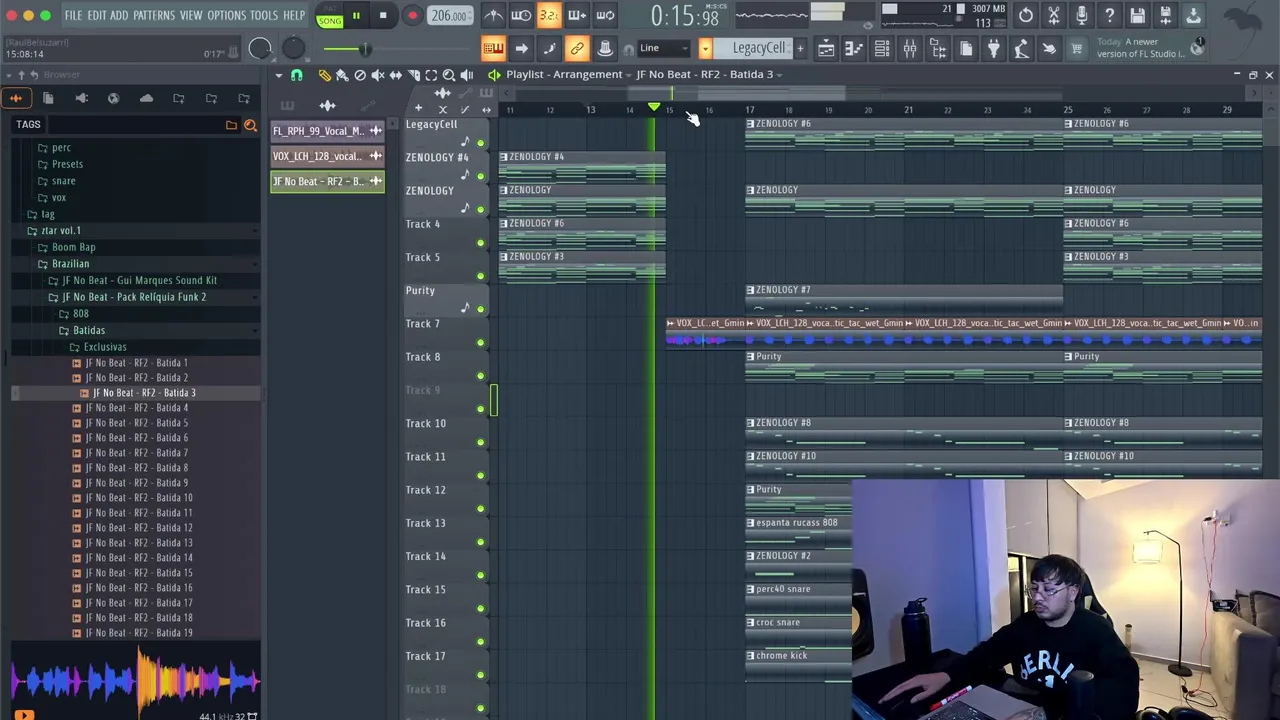Image resolution: width=1280 pixels, height=720 pixels.
Task: Mute Track 13 using its green light
Action: tap(480, 542)
